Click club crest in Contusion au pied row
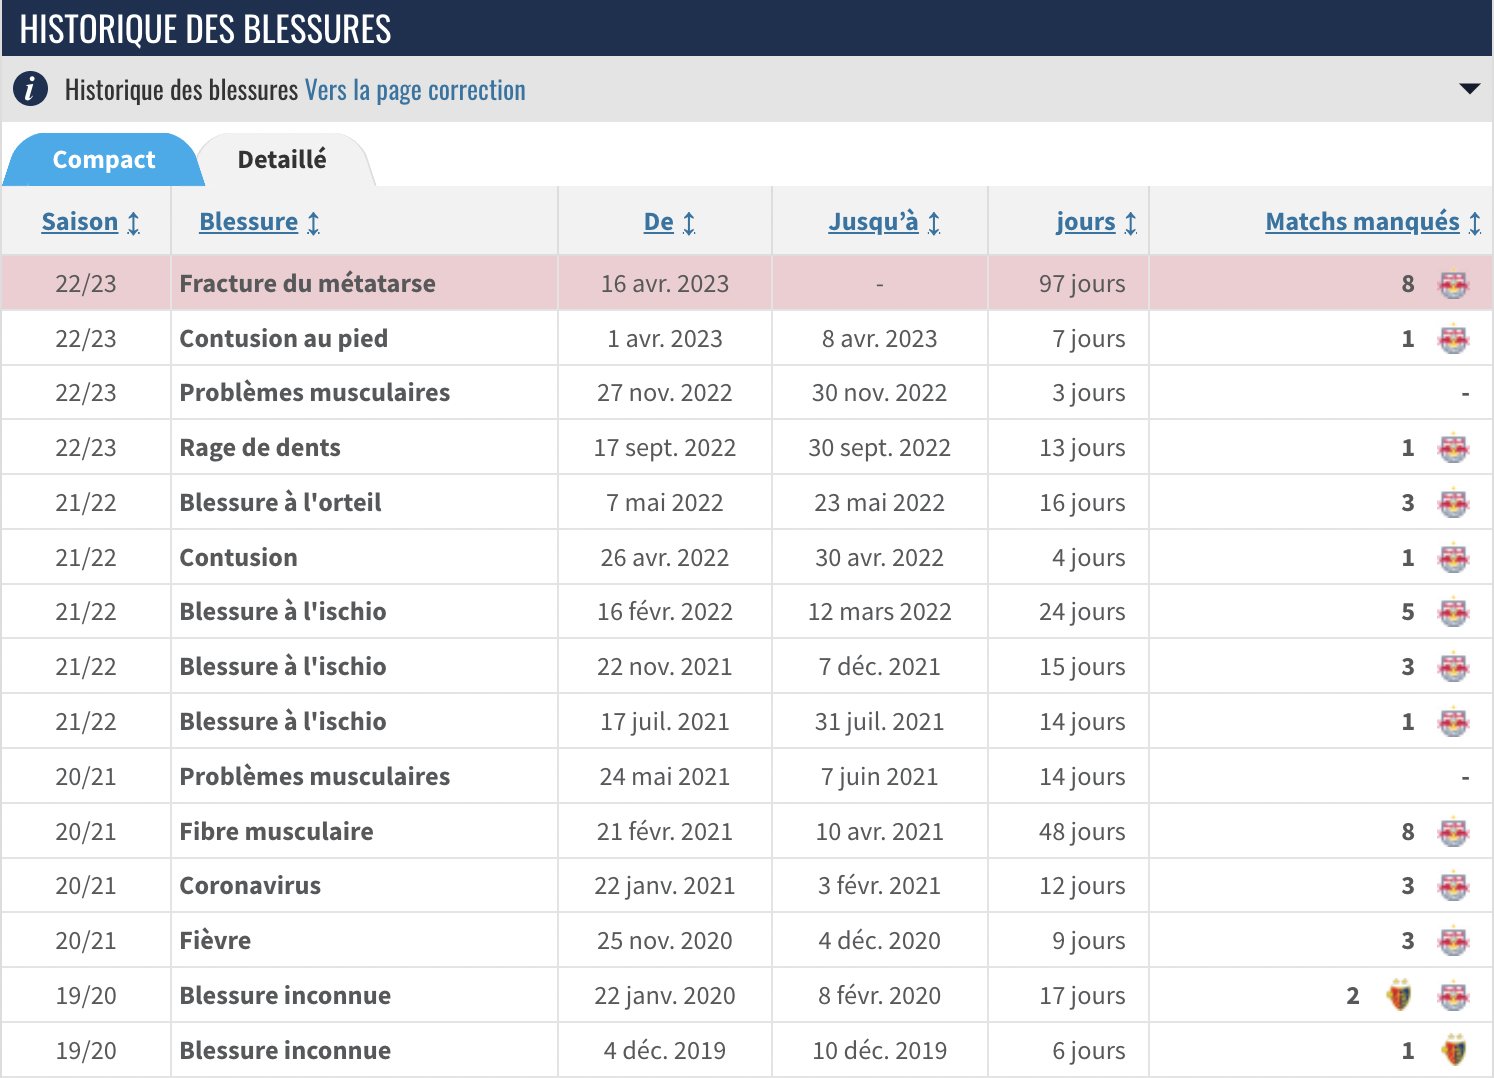Viewport: 1494px width, 1078px height. [1452, 340]
